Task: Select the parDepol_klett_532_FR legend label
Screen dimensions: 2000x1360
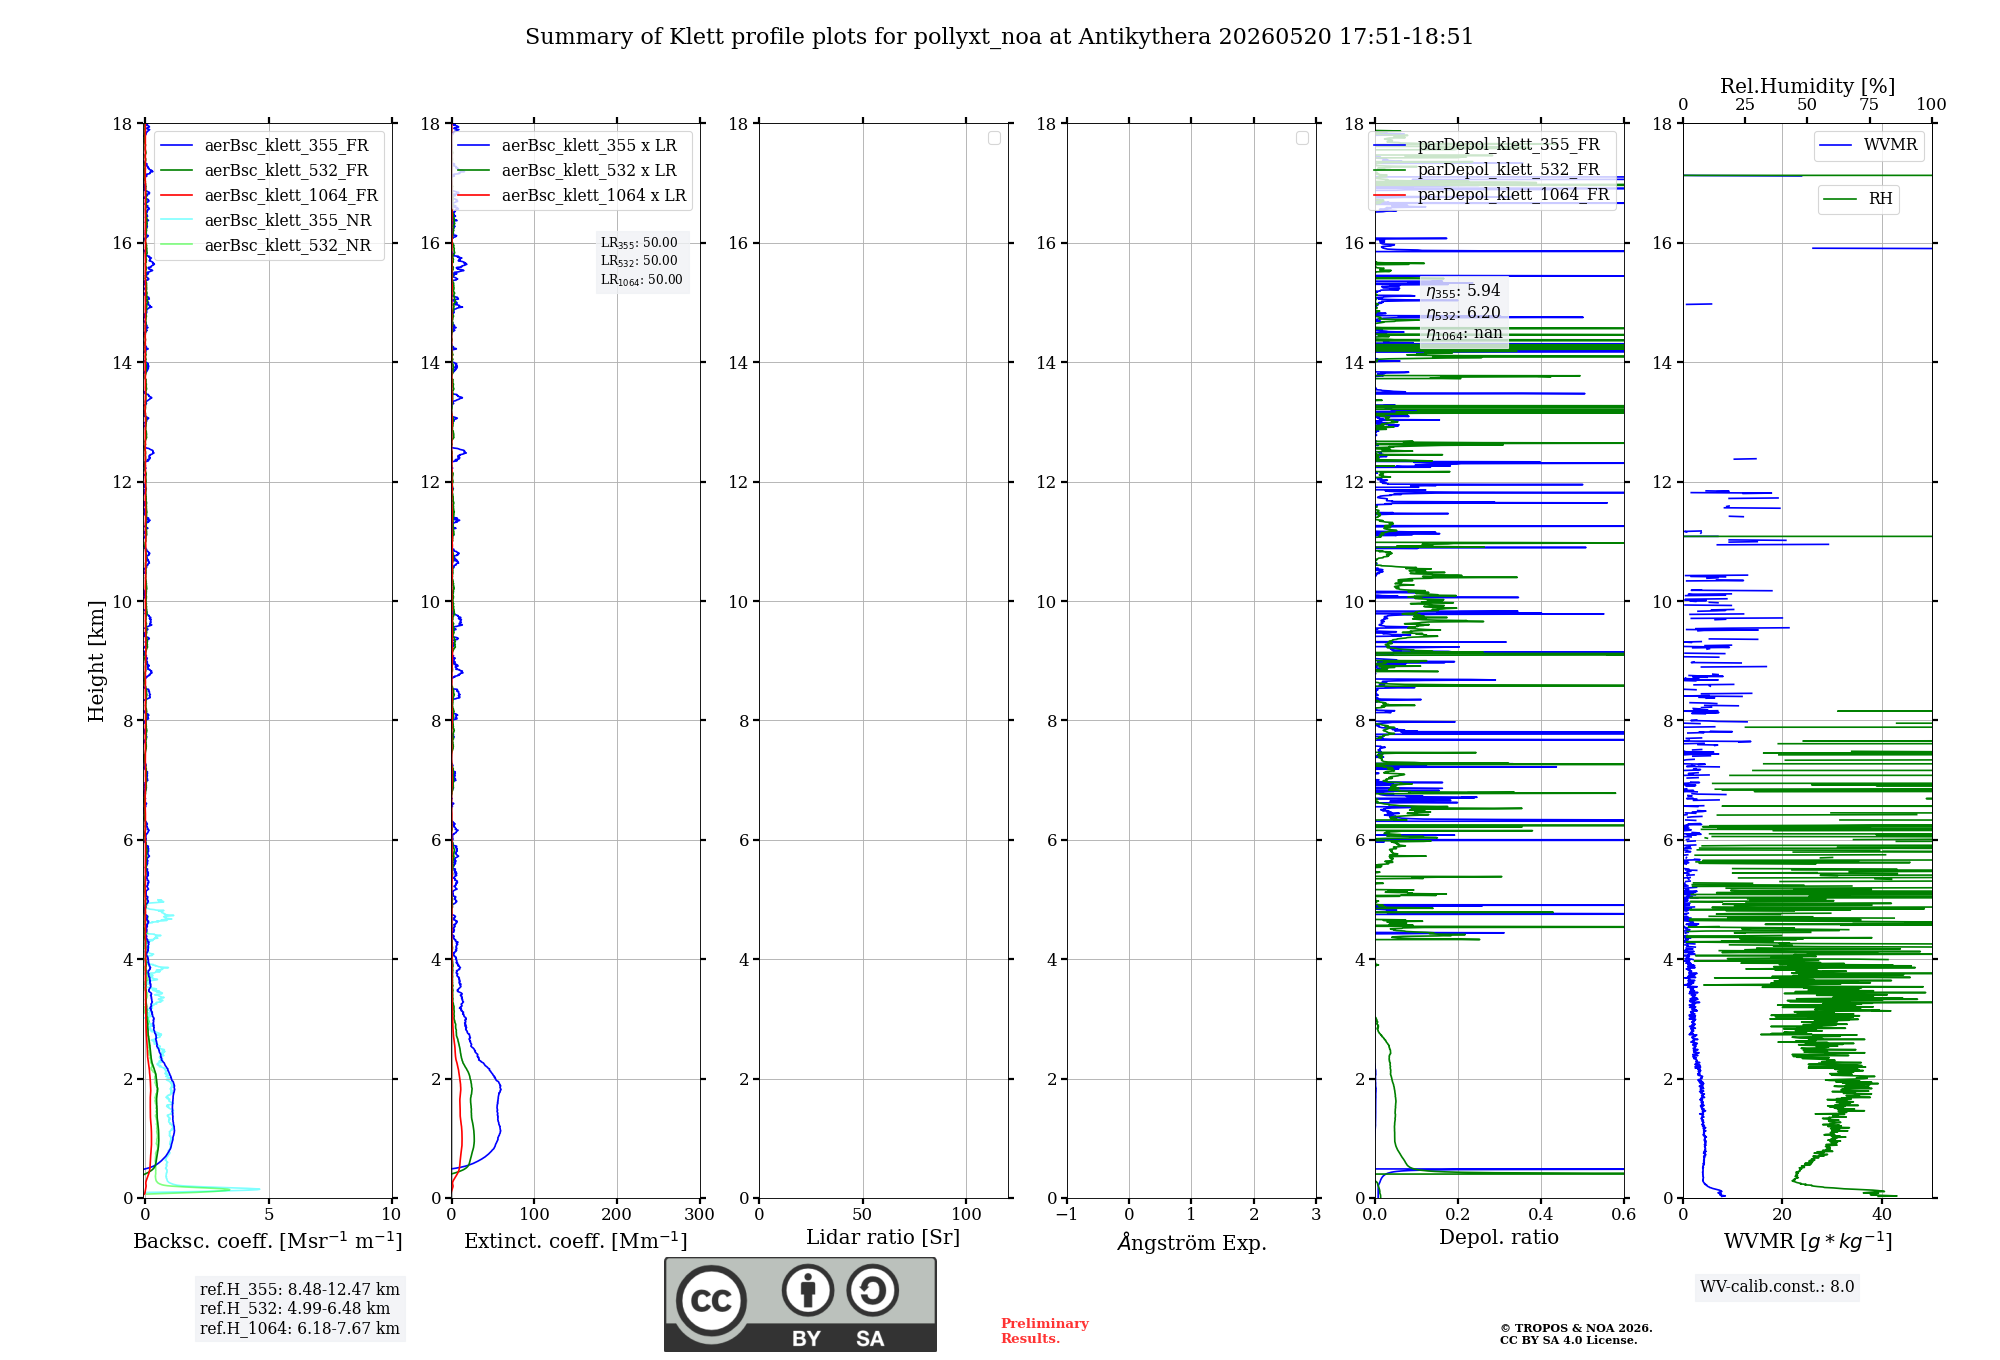Action: point(1508,170)
